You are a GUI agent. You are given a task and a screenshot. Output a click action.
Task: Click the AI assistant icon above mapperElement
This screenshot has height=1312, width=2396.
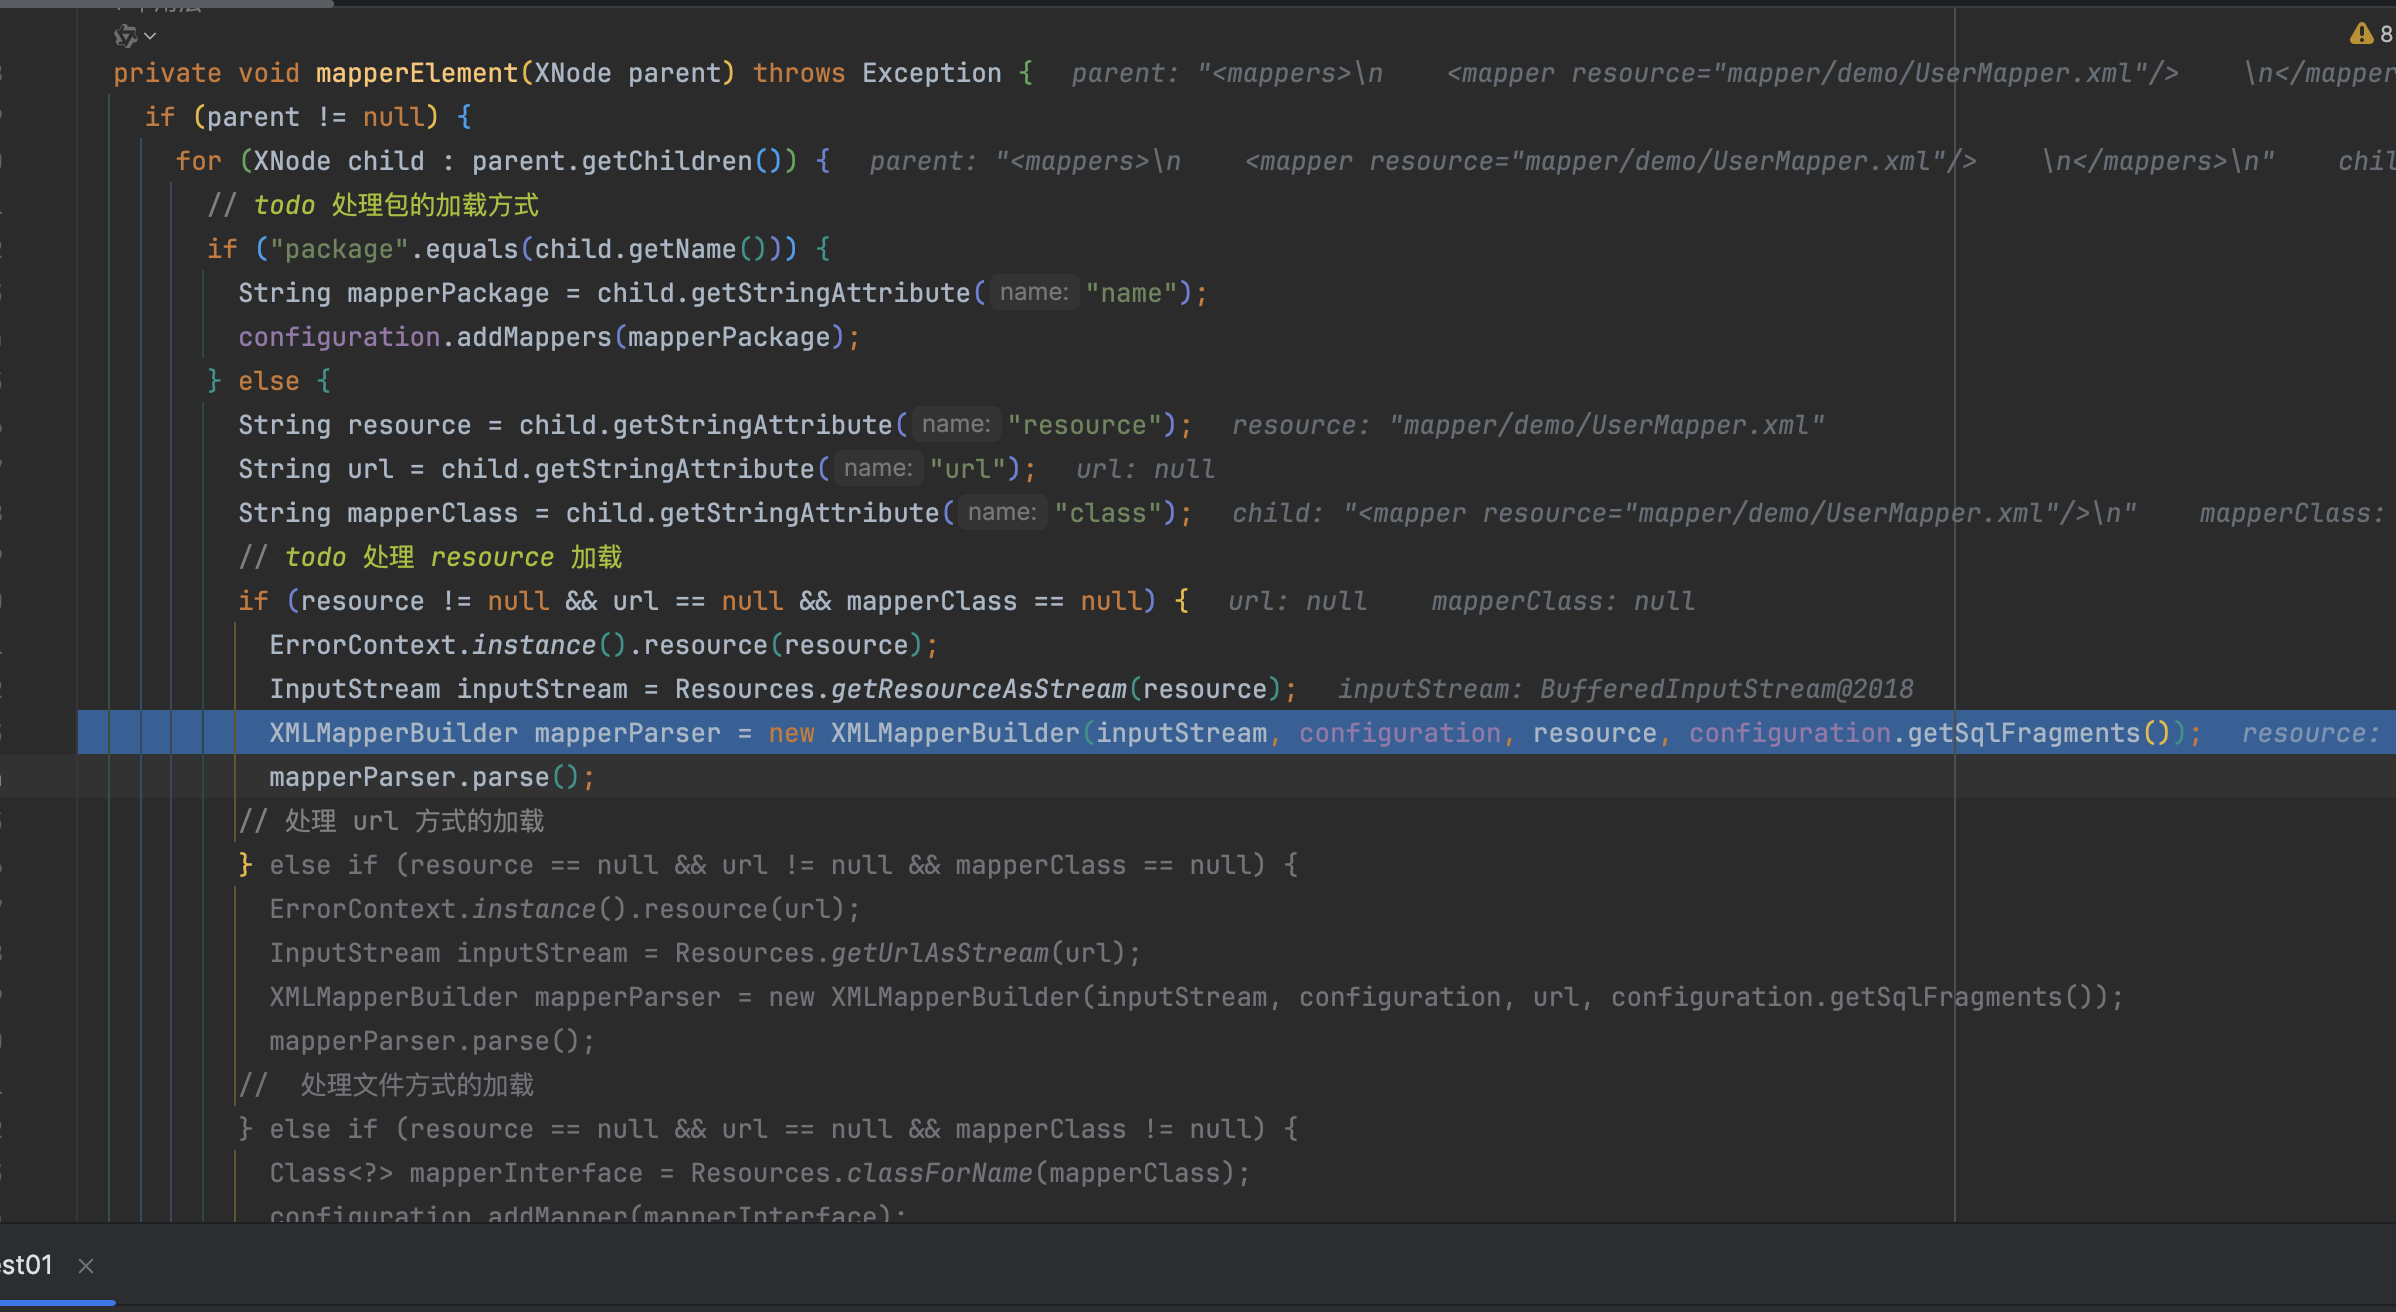click(x=125, y=36)
